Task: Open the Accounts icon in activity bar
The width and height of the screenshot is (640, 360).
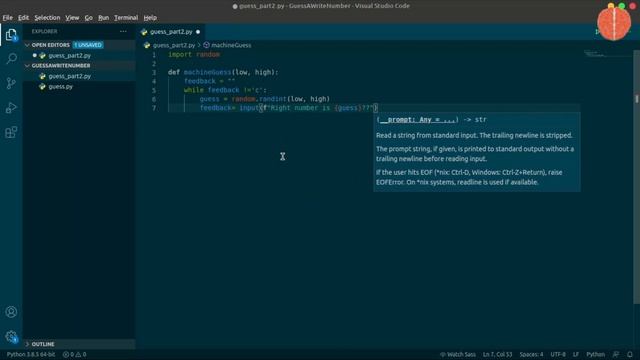Action: pyautogui.click(x=11, y=312)
